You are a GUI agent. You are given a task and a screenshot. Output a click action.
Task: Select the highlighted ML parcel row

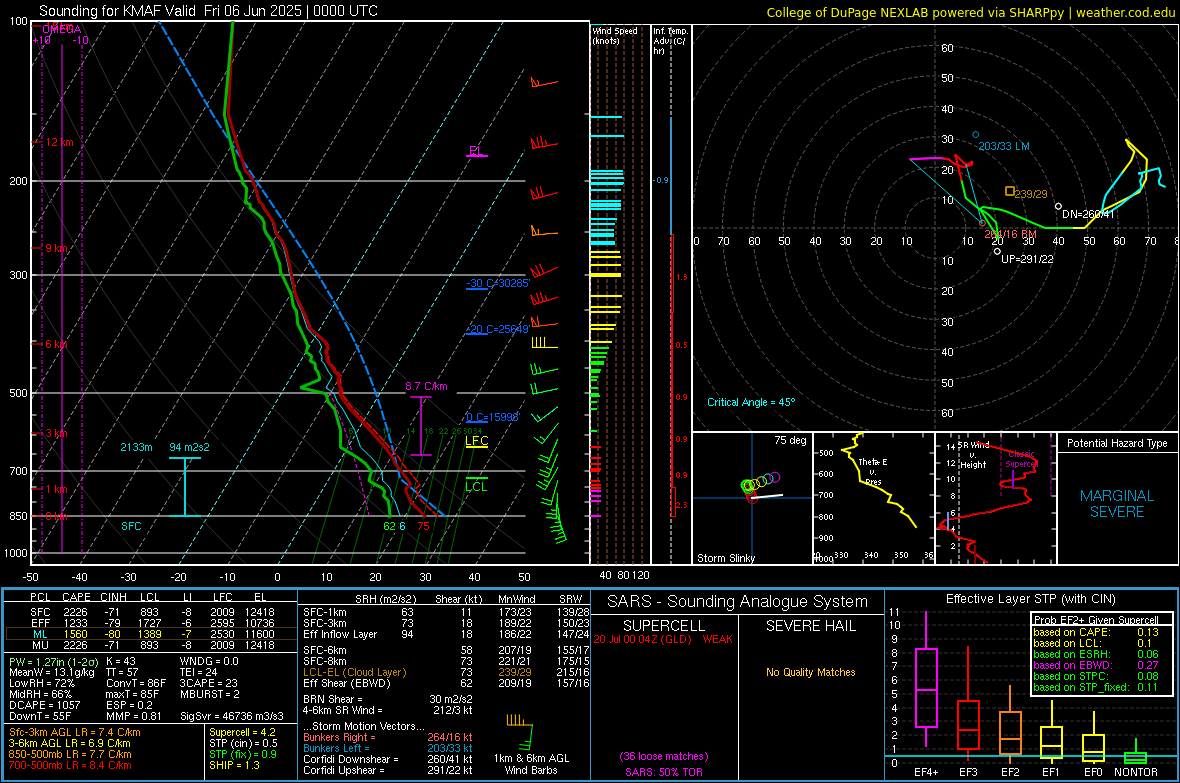click(x=151, y=634)
